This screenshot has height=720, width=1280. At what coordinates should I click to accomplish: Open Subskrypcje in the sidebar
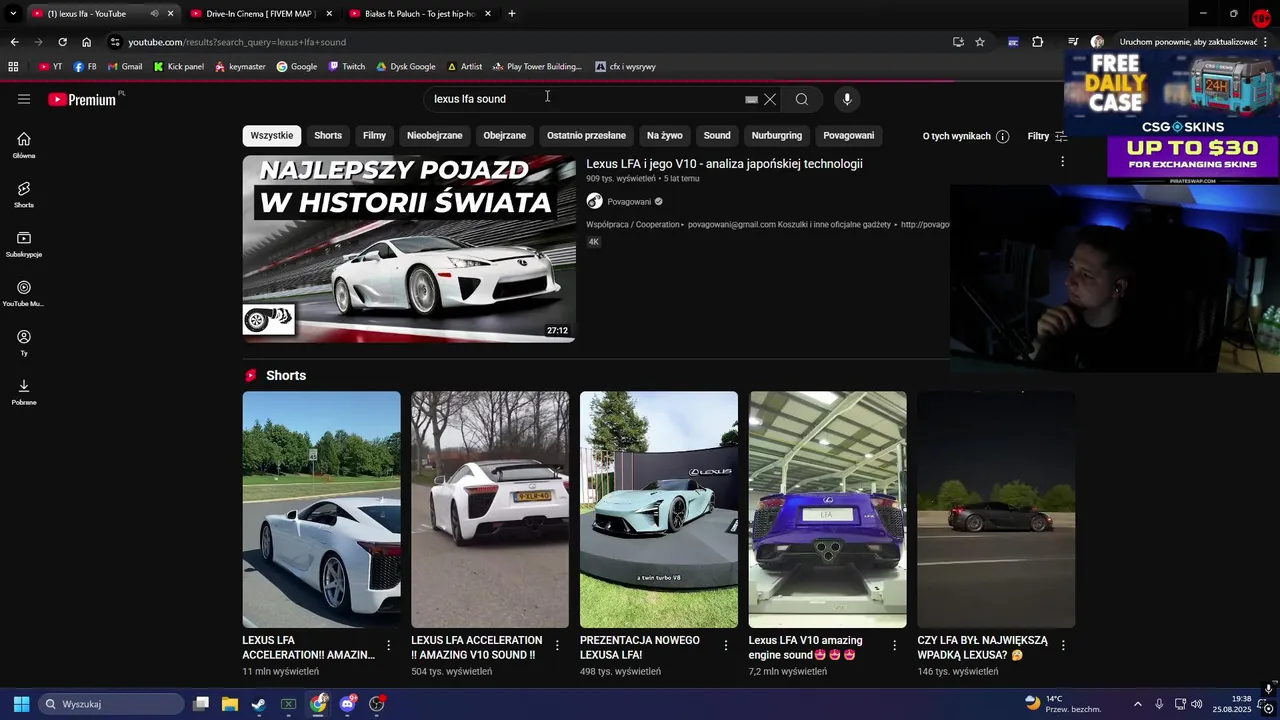[24, 244]
